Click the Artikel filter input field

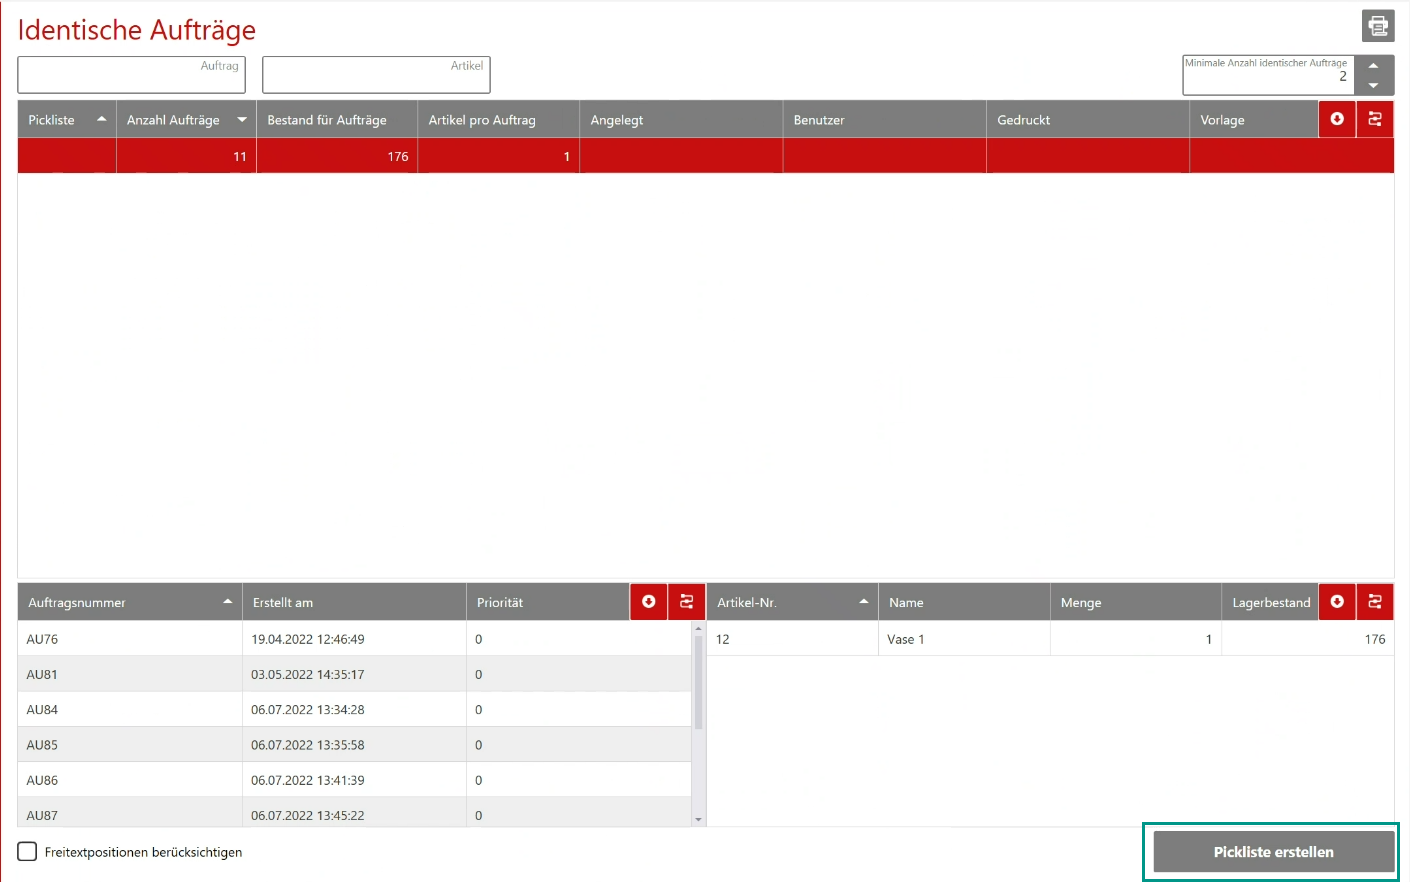376,76
